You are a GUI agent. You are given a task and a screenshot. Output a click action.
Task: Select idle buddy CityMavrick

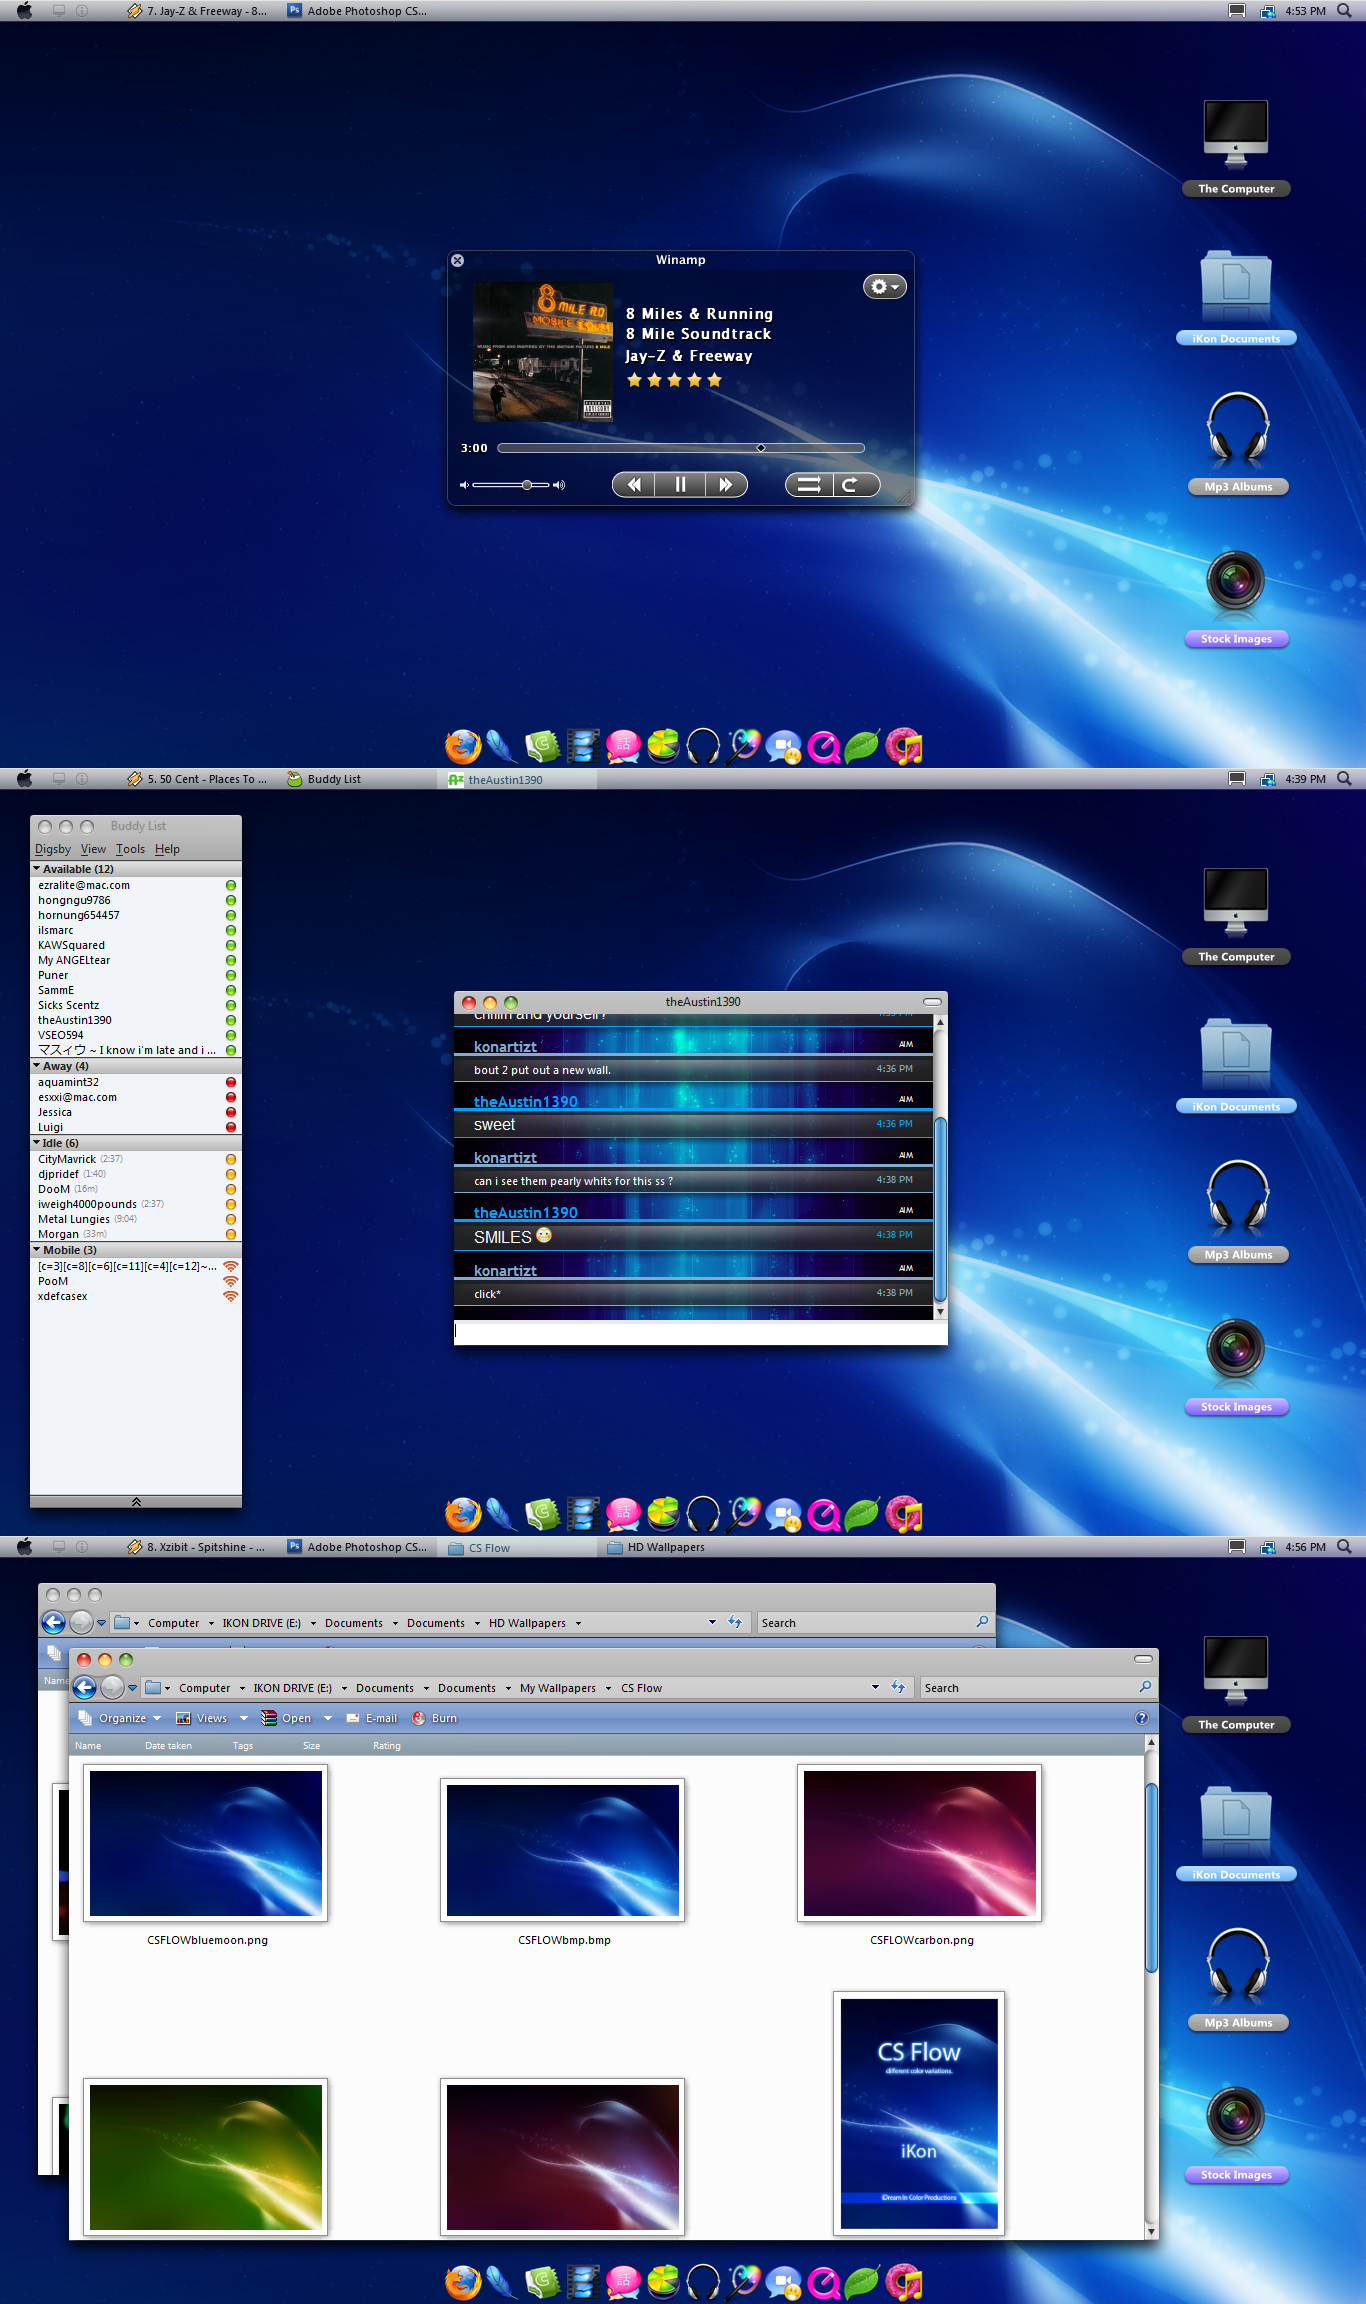click(x=136, y=1159)
